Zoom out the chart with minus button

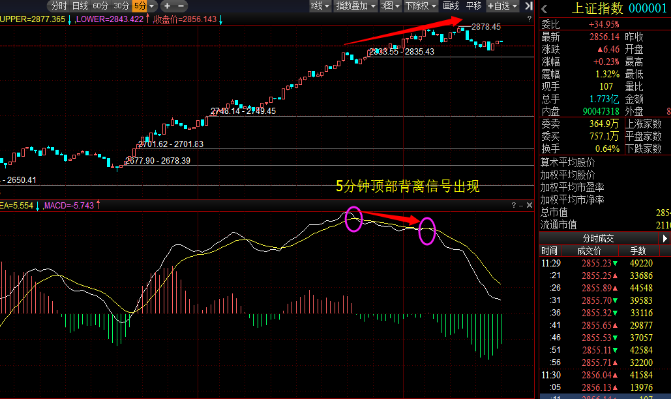coord(181,6)
